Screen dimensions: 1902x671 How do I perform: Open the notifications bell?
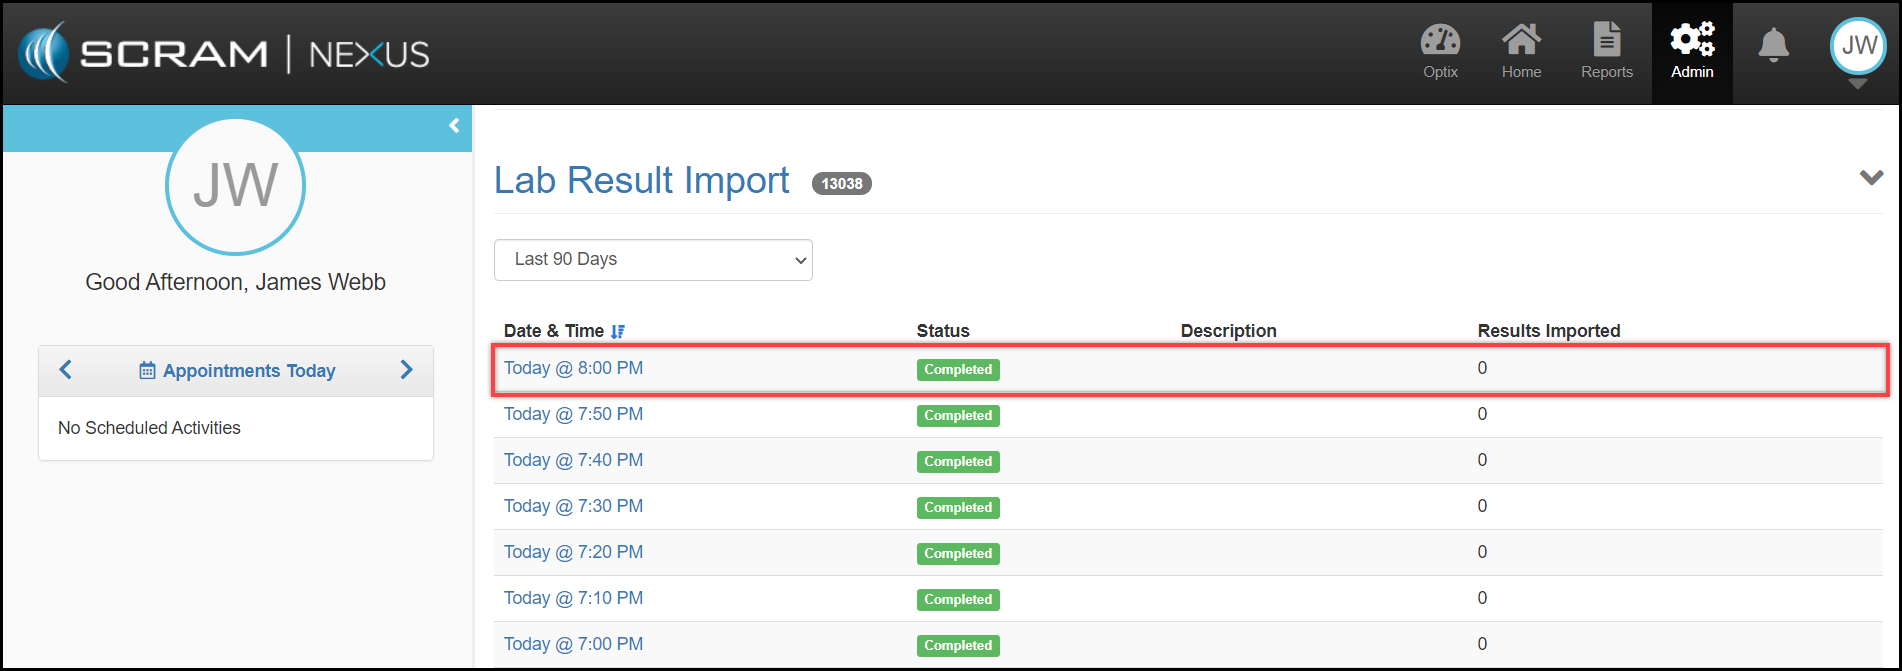tap(1773, 46)
